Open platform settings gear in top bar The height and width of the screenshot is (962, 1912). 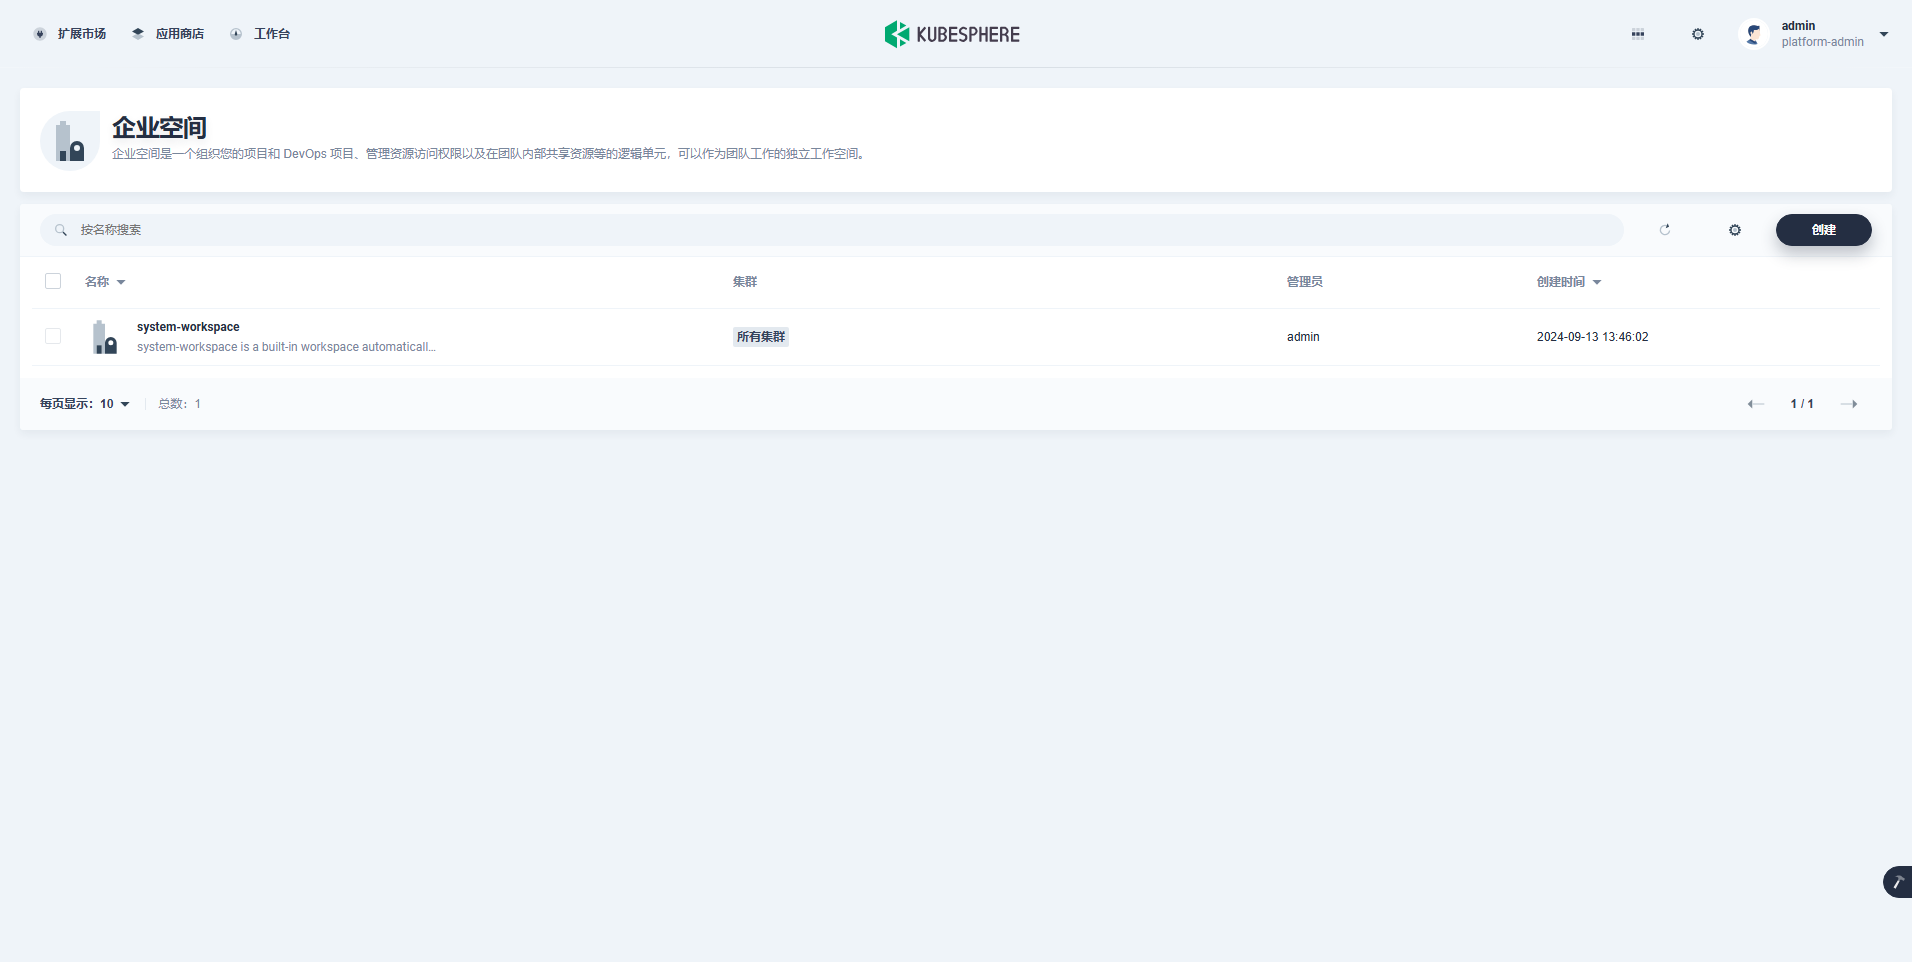1698,34
